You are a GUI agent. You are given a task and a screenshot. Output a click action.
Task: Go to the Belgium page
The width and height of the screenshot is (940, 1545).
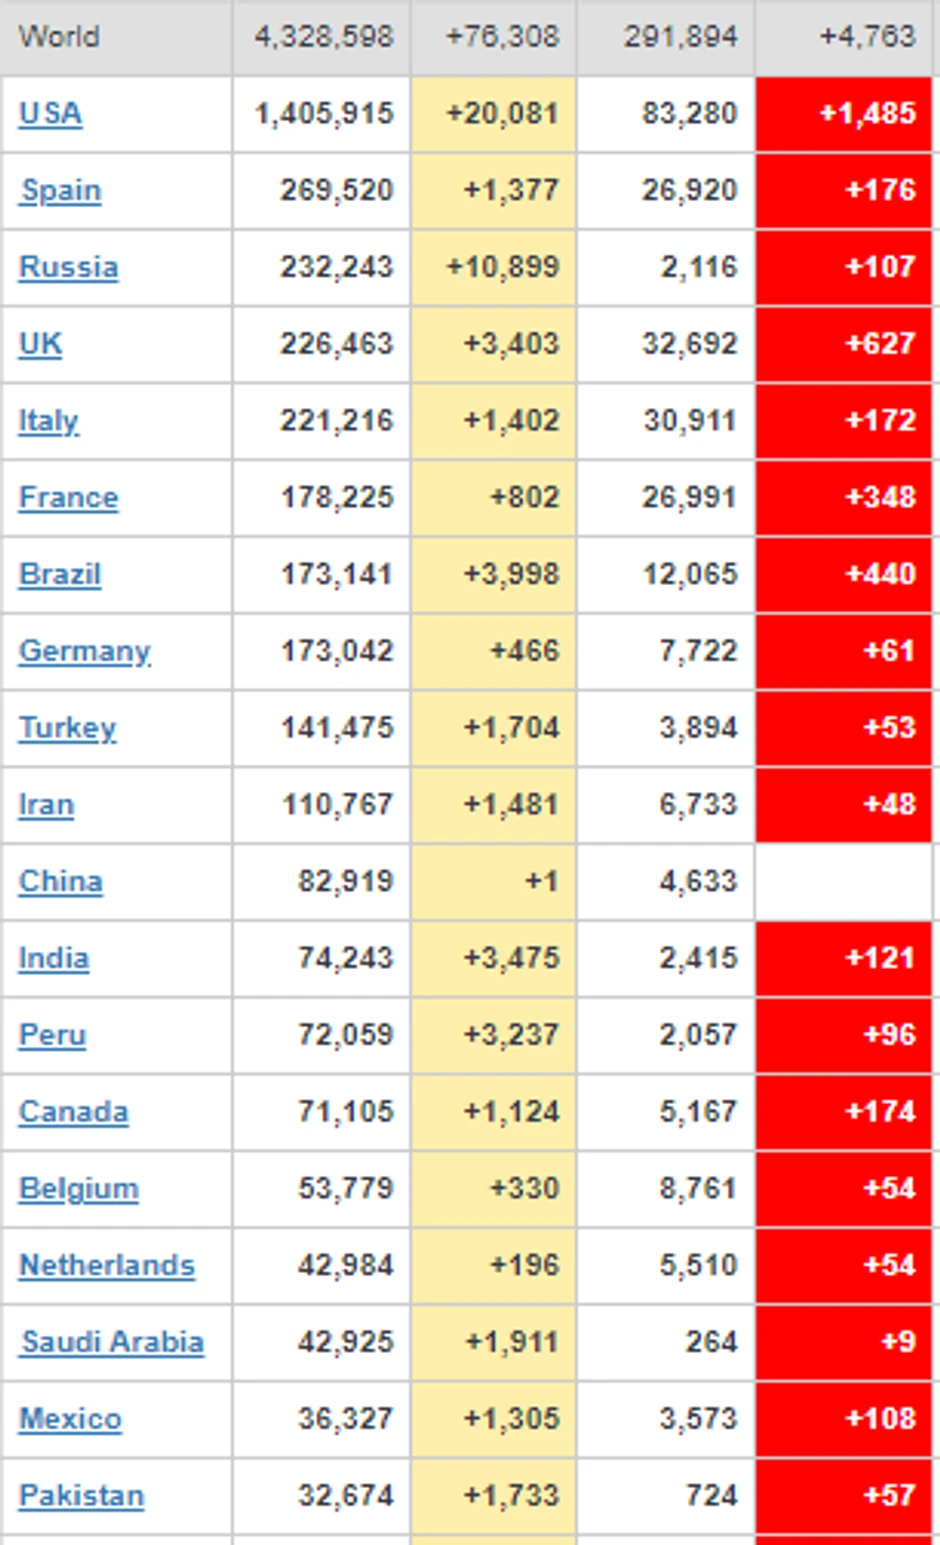coord(79,1189)
